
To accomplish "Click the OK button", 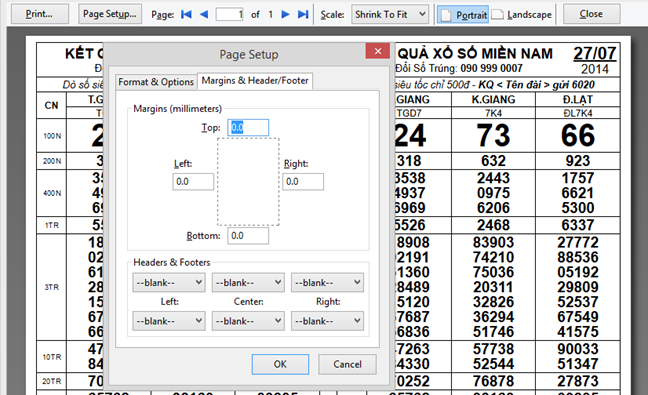I will [x=280, y=364].
